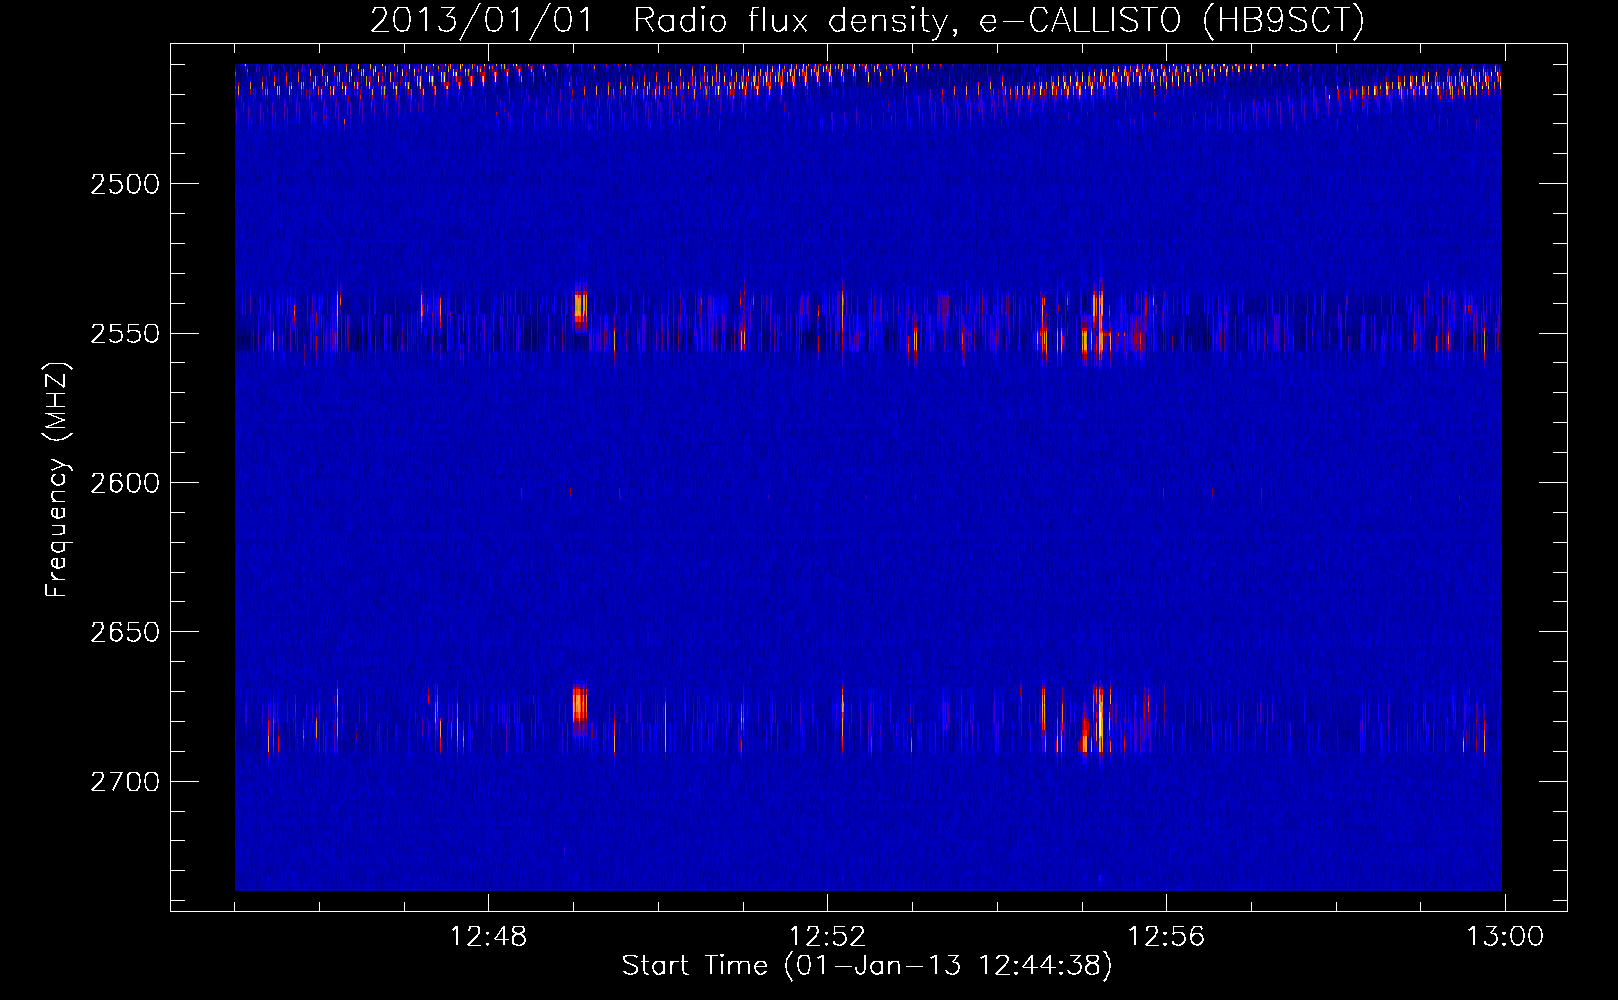Click the '12:56' time axis label

point(1166,937)
